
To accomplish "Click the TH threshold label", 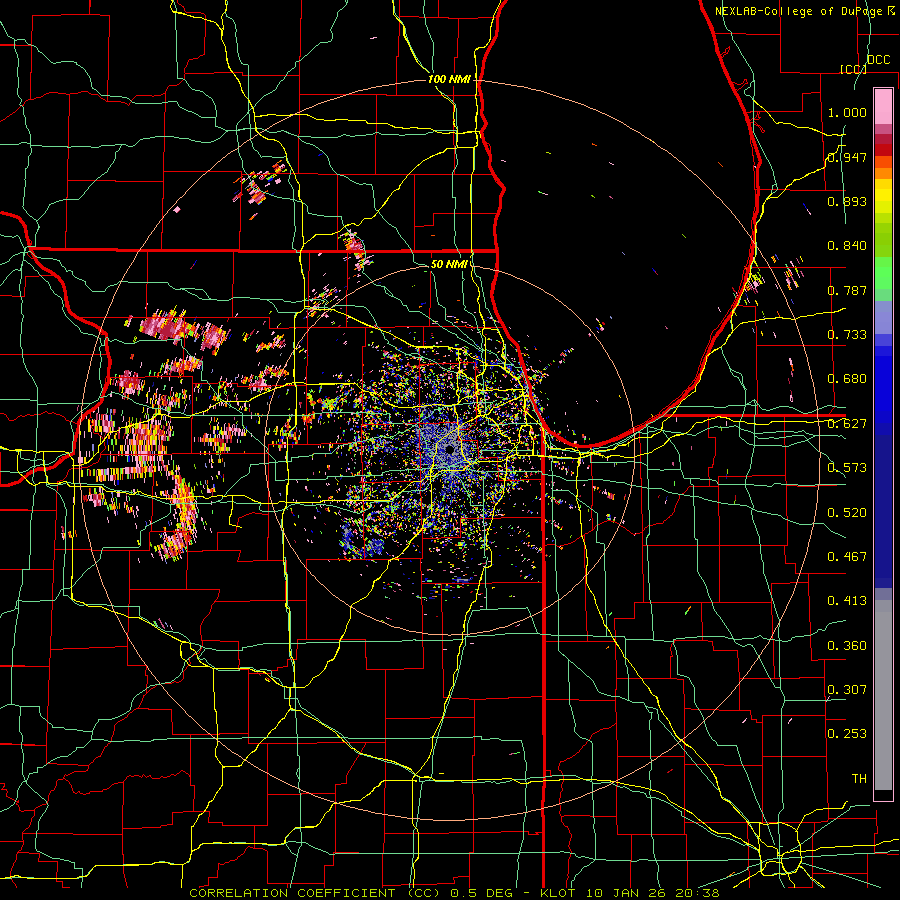I will tap(859, 778).
